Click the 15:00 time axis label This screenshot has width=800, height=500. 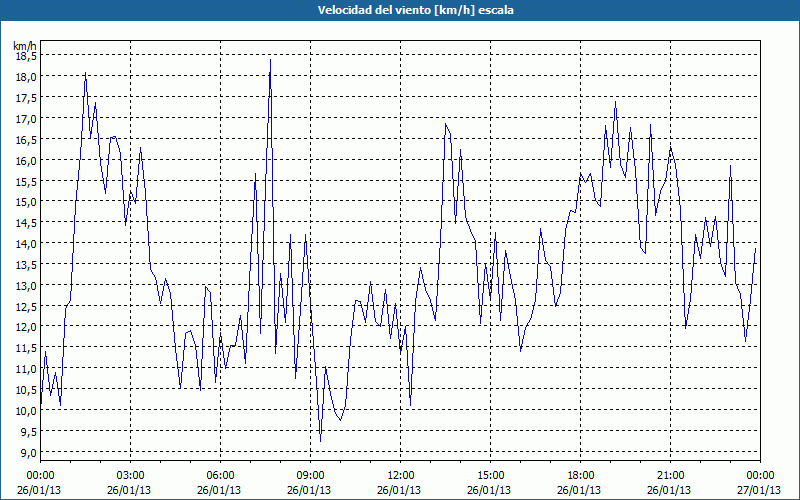[490, 476]
